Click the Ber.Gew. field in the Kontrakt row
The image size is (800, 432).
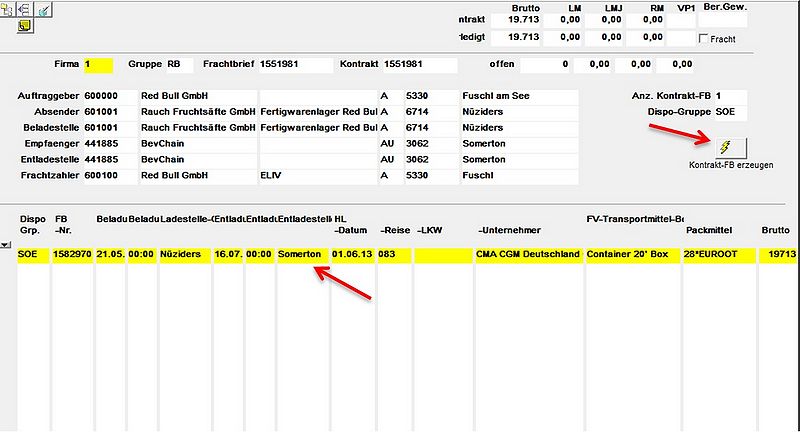point(722,20)
